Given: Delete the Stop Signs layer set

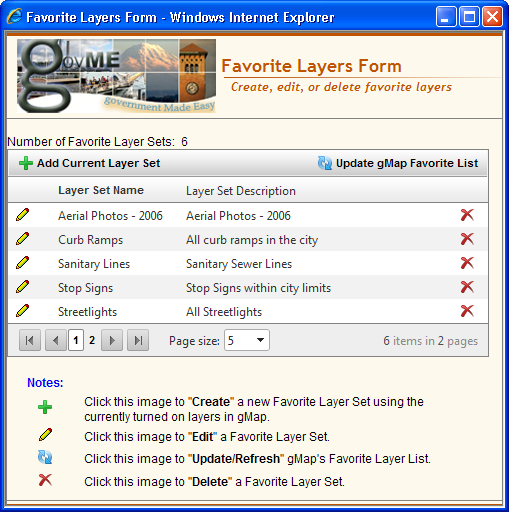Looking at the screenshot, I should coord(467,287).
